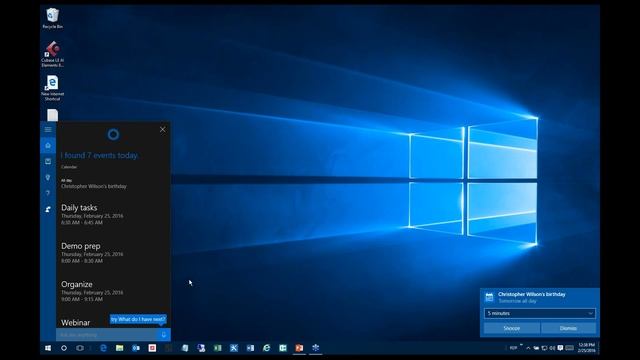Open File Explorer from taskbar
This screenshot has width=640, height=360.
(120, 348)
